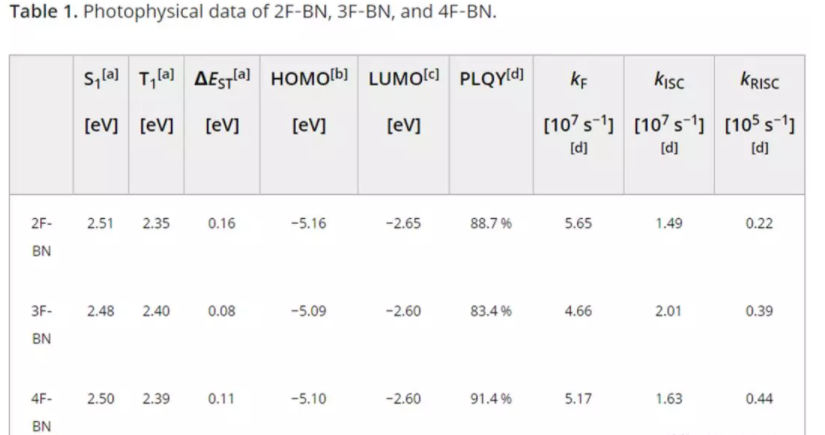Viewport: 825px width, 435px height.
Task: Select the 2.01 kISC value
Action: (x=669, y=311)
